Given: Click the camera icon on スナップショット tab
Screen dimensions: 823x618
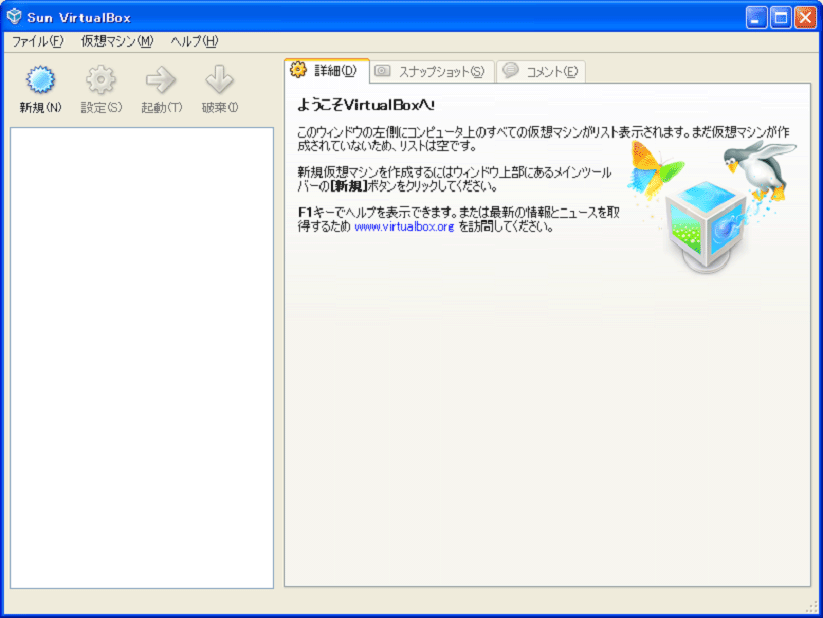Looking at the screenshot, I should [382, 70].
